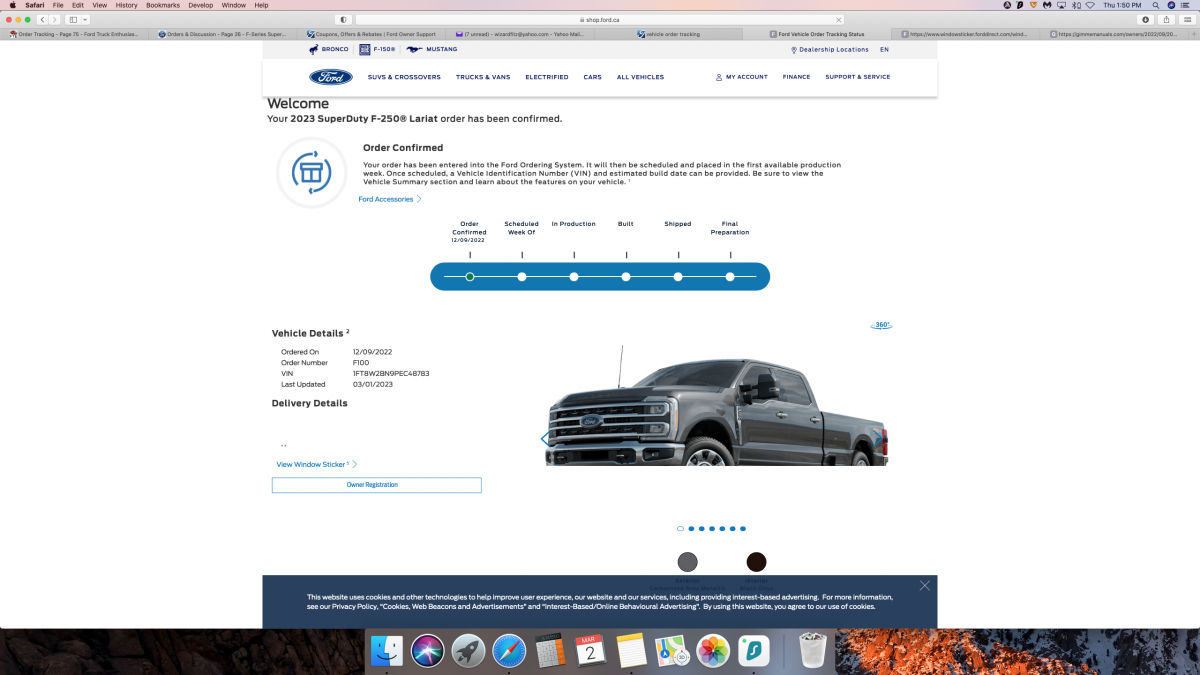
Task: Open Calculator from the Dock
Action: point(550,651)
